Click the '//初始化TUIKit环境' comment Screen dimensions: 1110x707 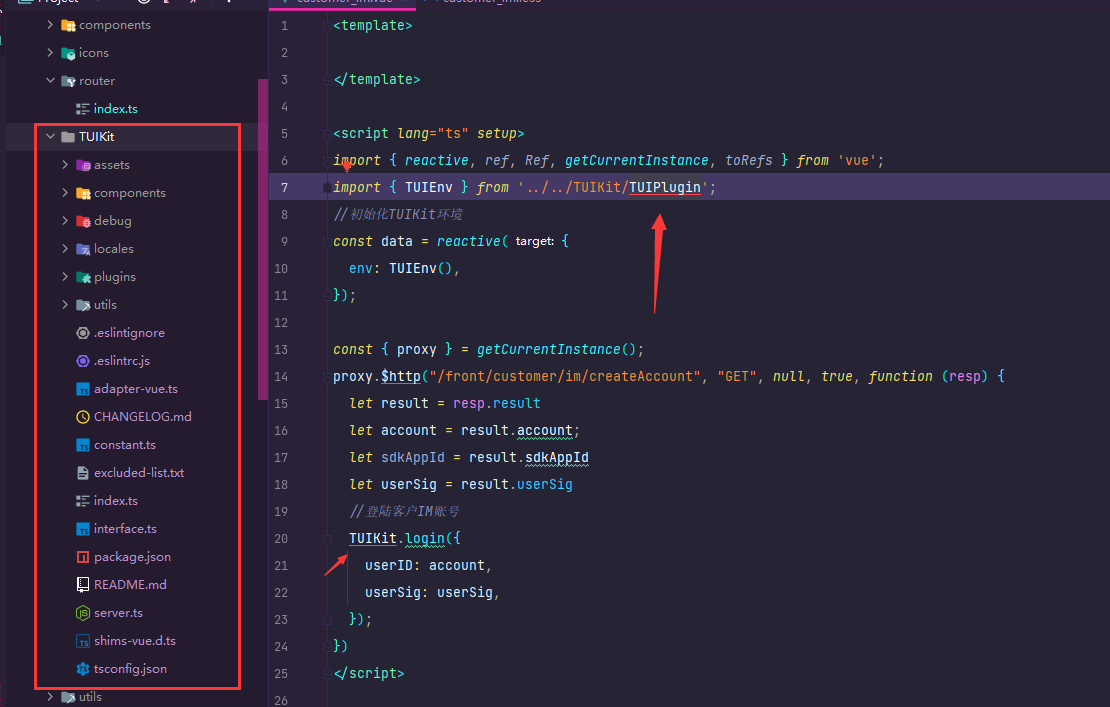(x=398, y=214)
